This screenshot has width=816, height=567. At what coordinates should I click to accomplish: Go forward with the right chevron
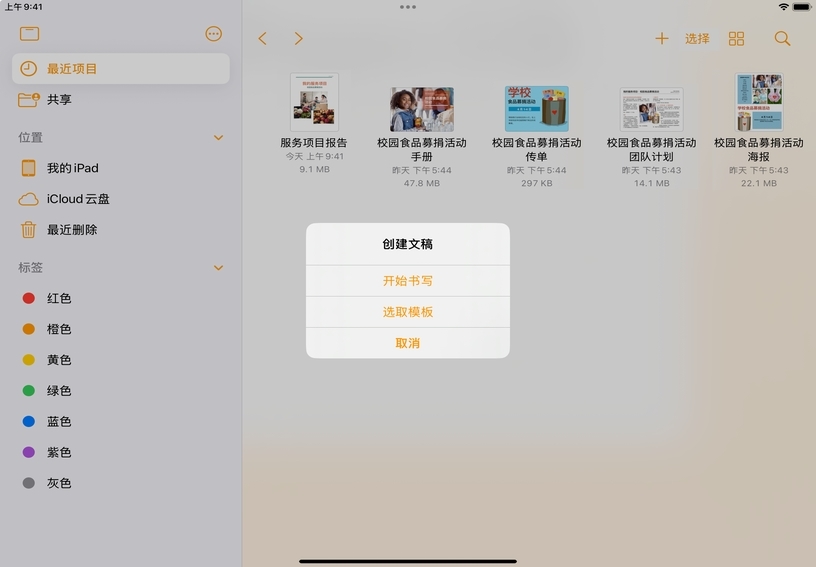298,39
